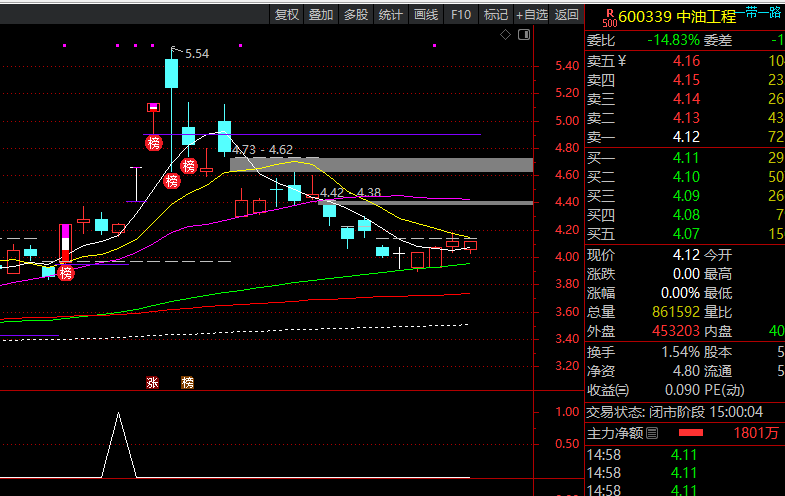This screenshot has height=496, width=785.
Task: Click the 5.54 high price label
Action: tap(197, 54)
